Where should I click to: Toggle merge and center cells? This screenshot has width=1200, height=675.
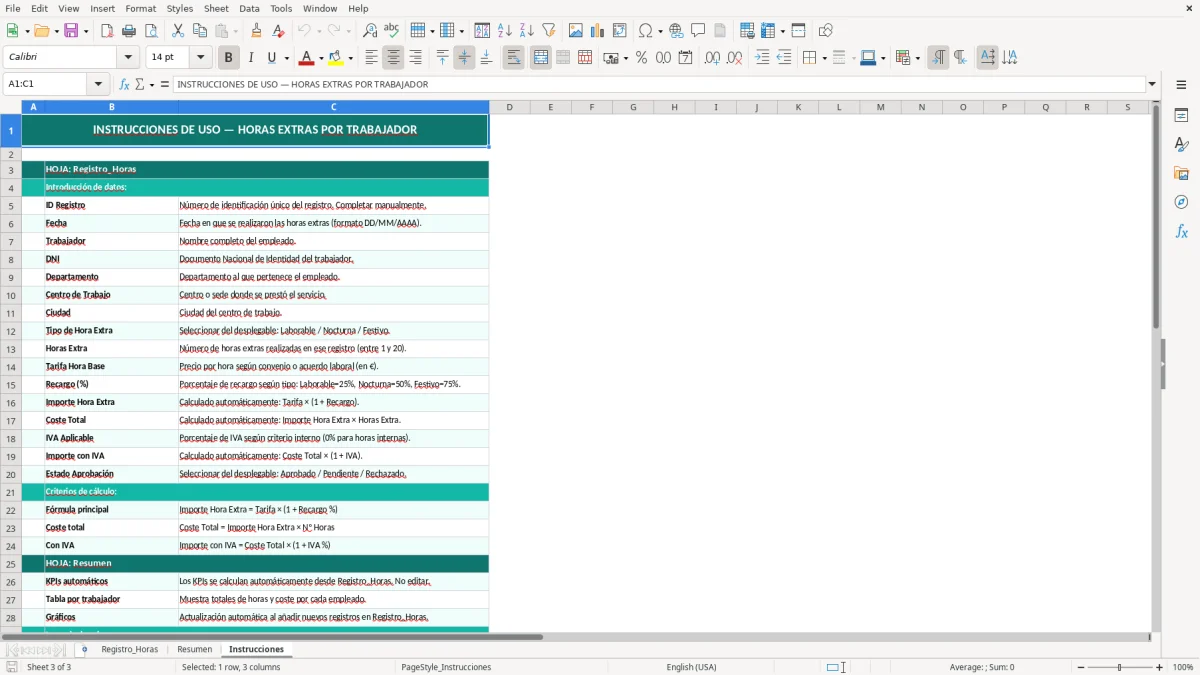(541, 58)
